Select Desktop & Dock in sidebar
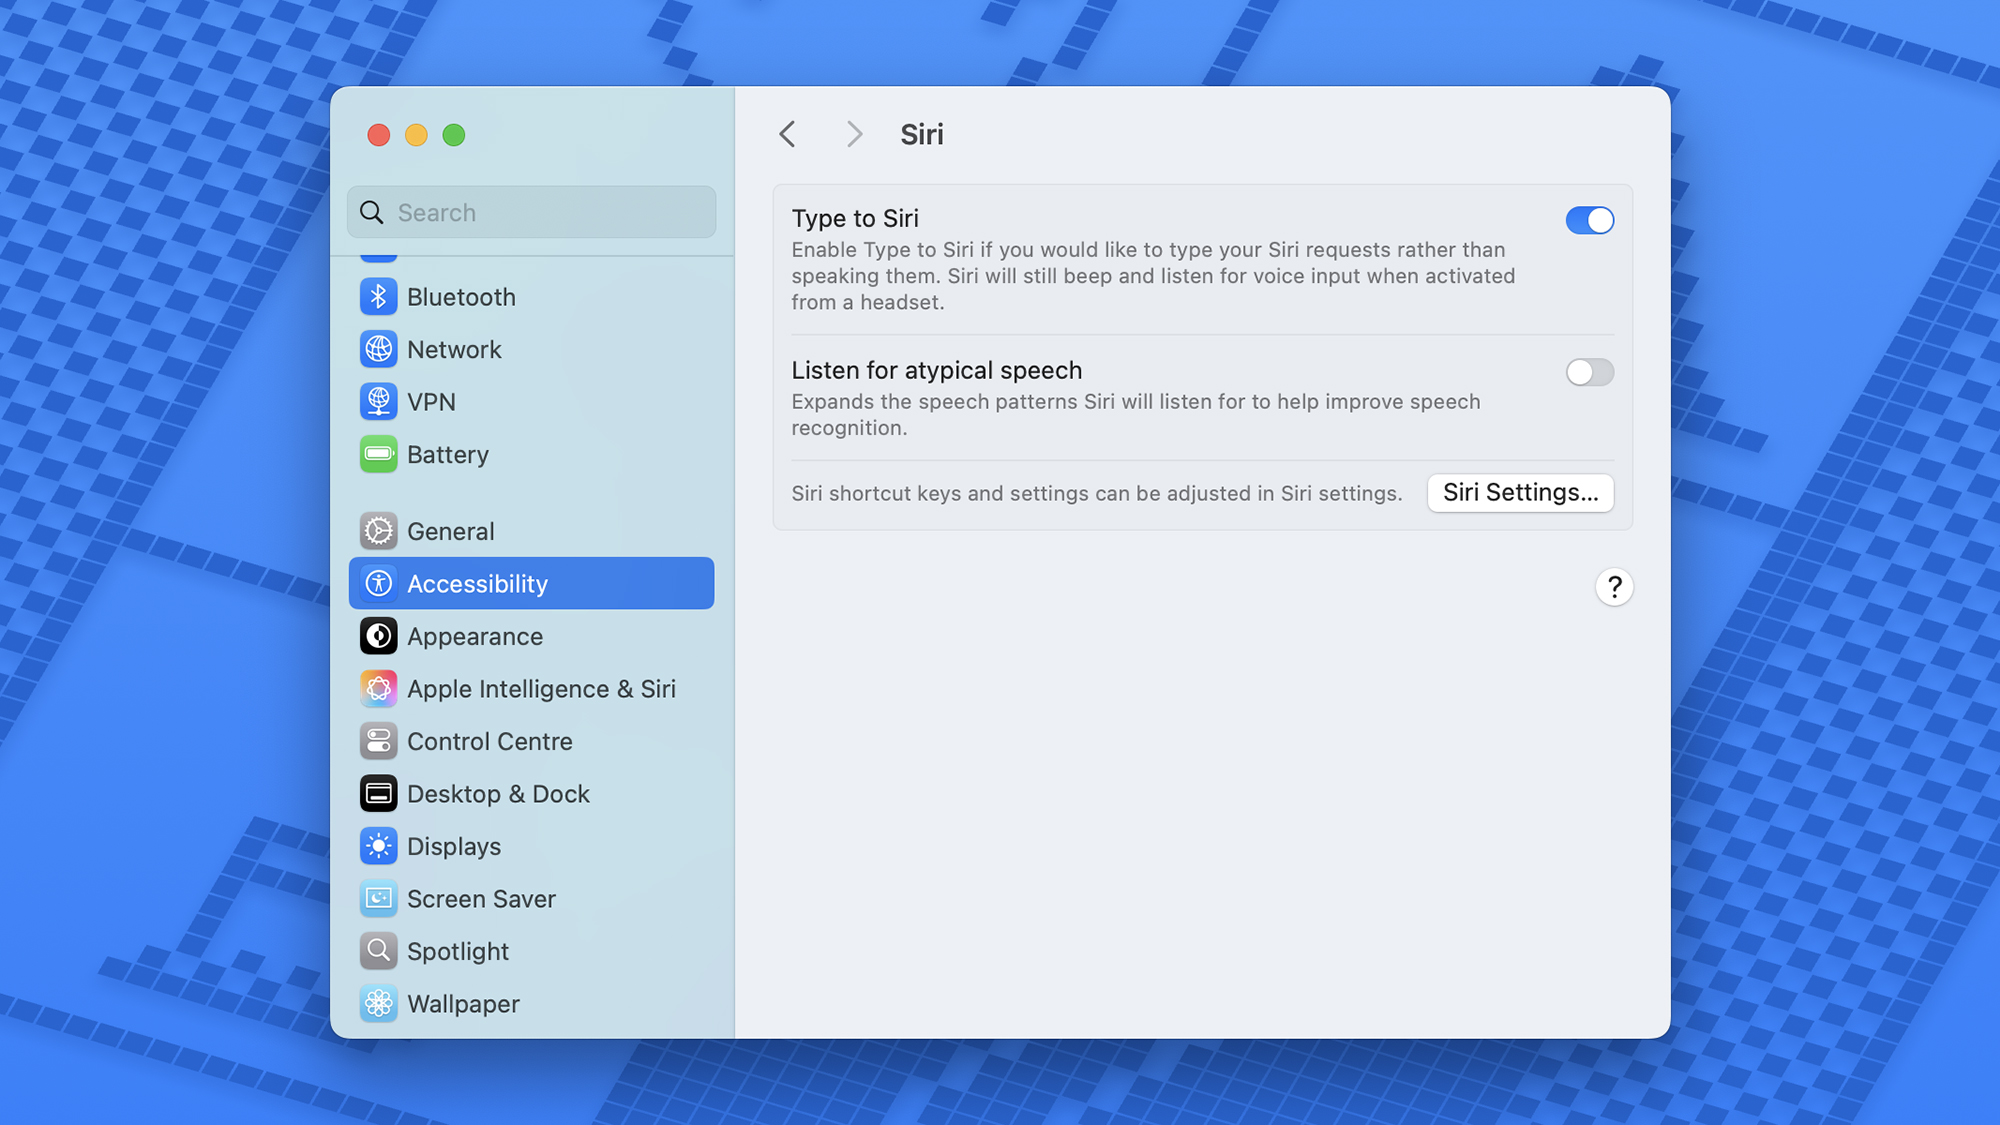 499,793
